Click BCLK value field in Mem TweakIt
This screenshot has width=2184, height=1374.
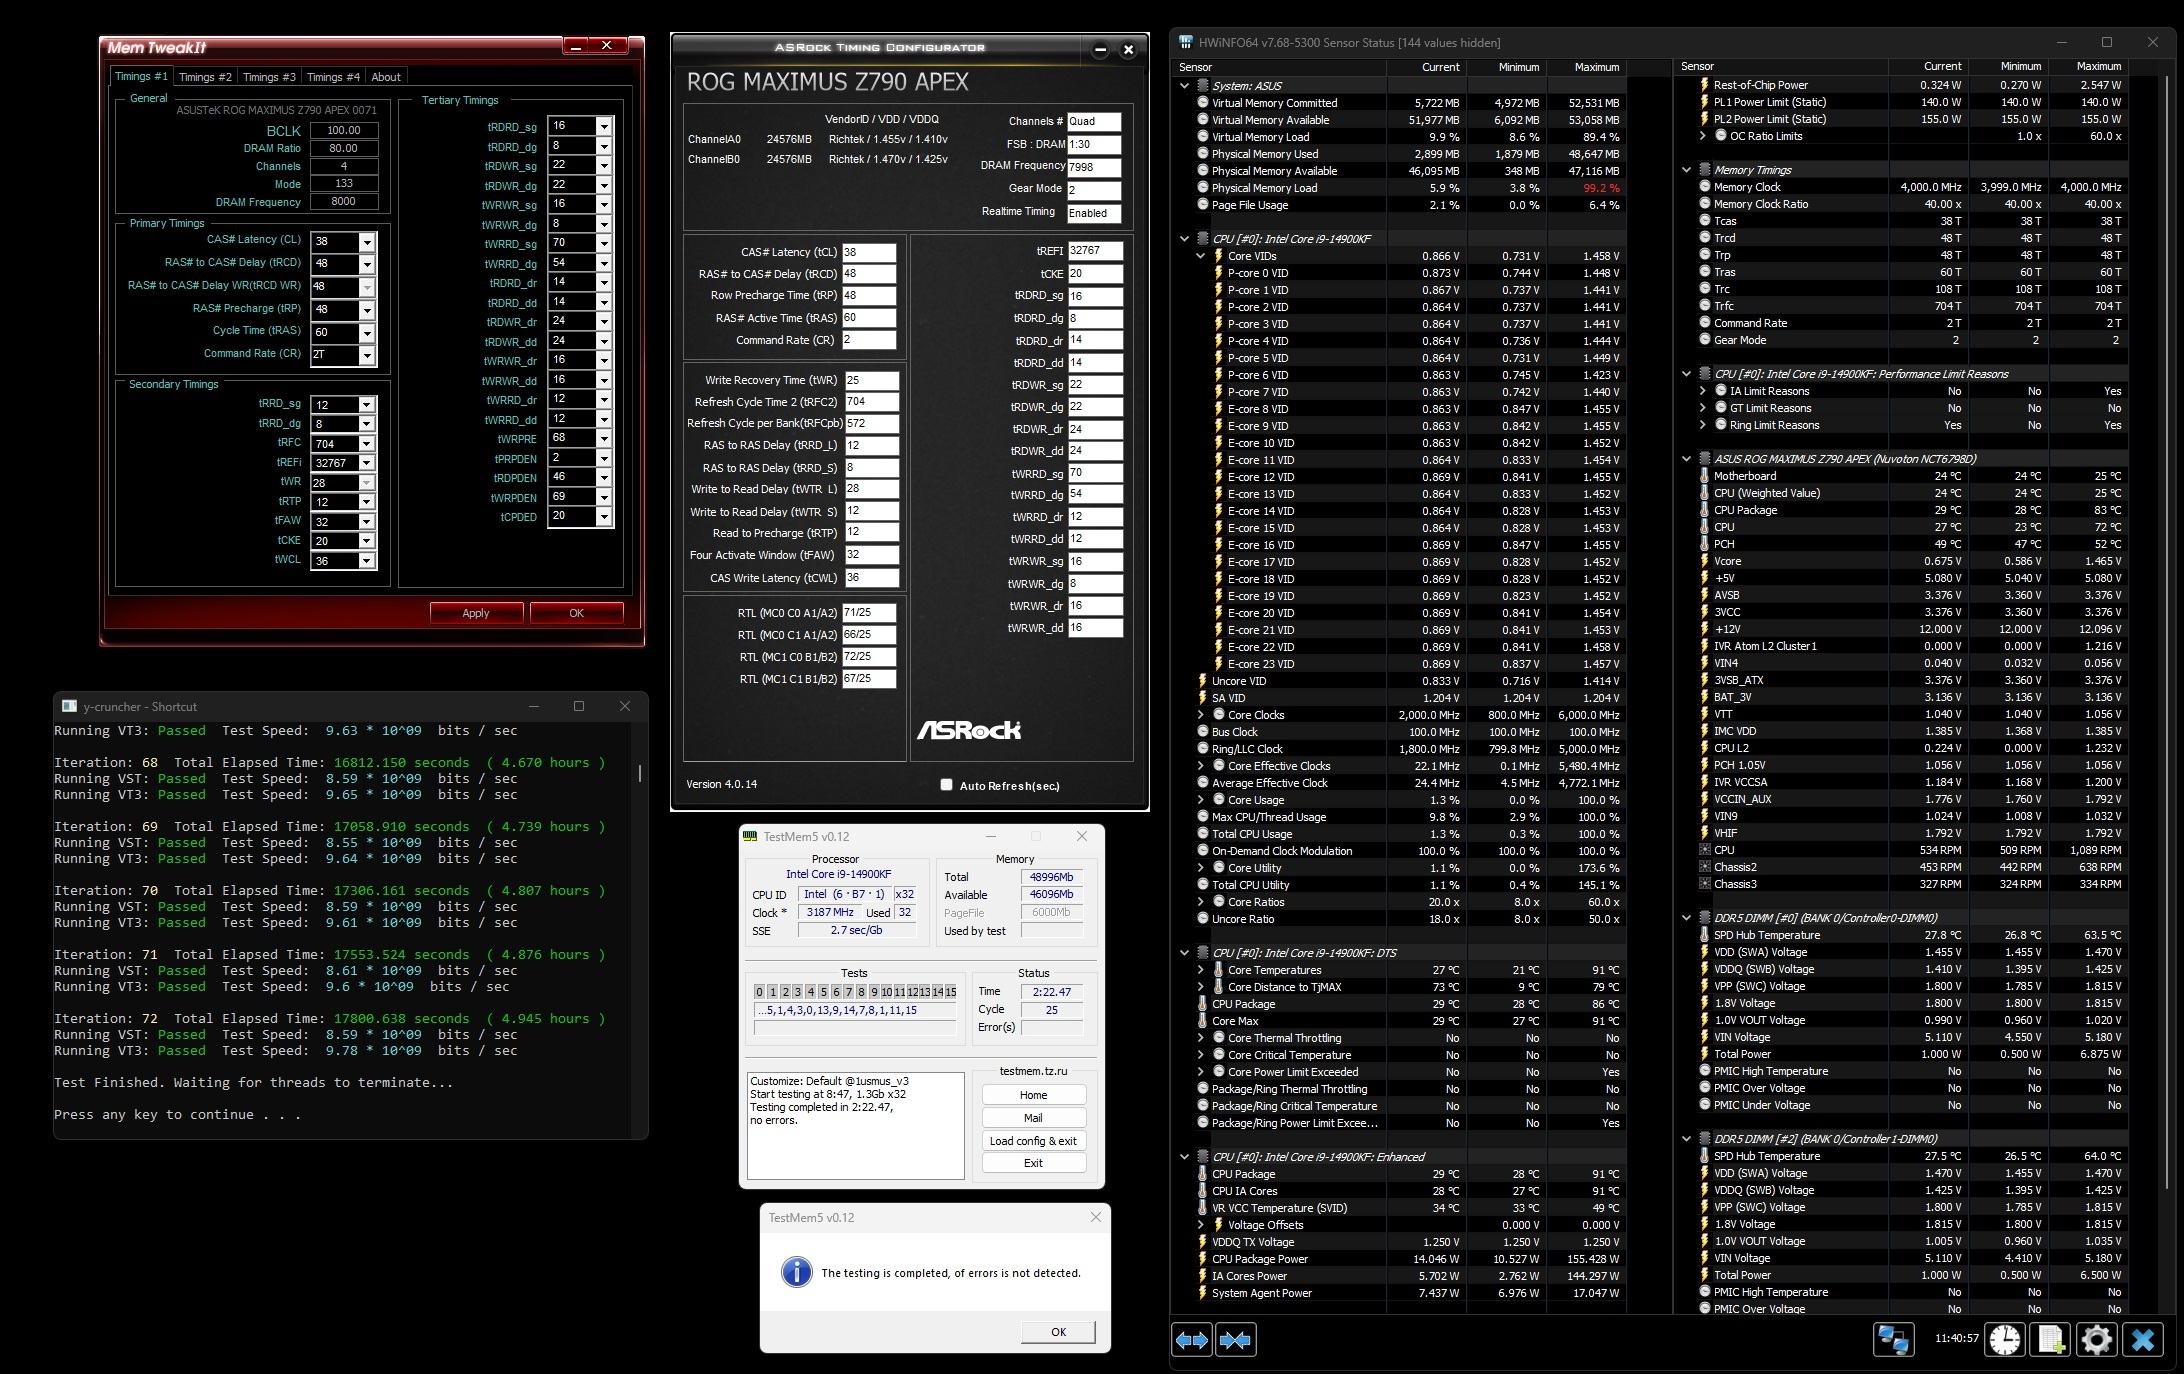point(344,130)
